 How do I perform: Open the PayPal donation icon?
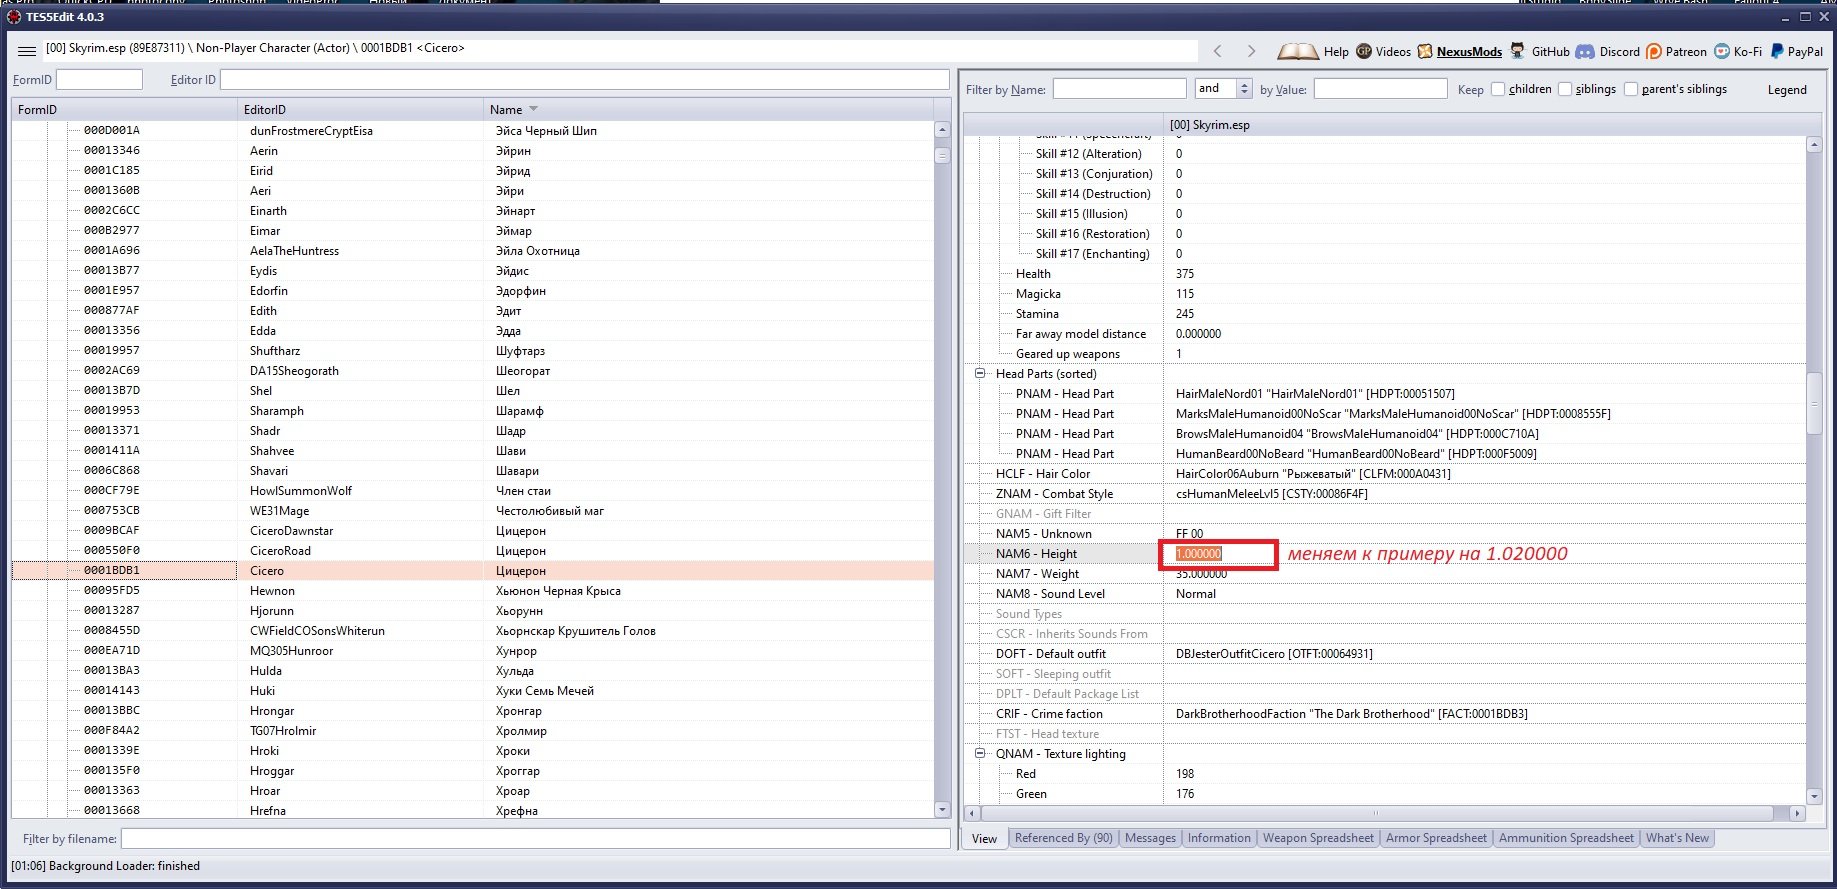point(1777,51)
